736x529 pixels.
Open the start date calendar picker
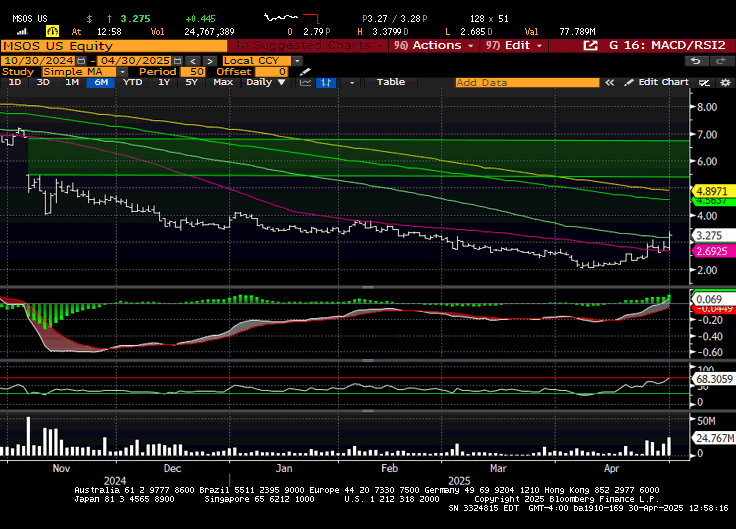point(81,61)
